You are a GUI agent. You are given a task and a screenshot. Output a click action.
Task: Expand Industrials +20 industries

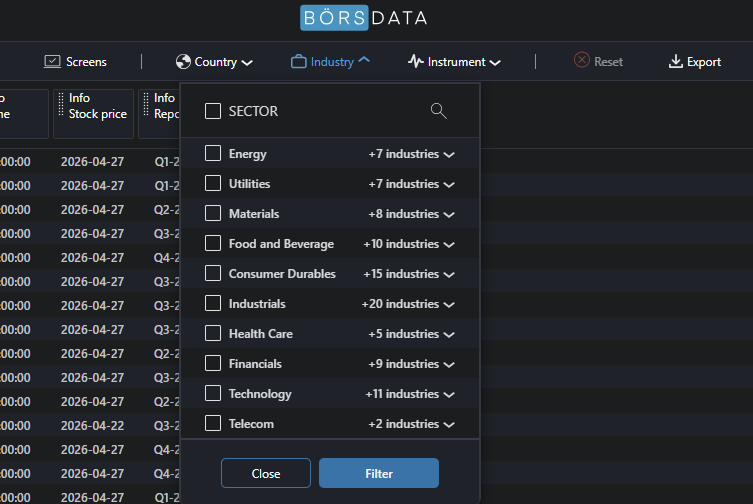[408, 304]
